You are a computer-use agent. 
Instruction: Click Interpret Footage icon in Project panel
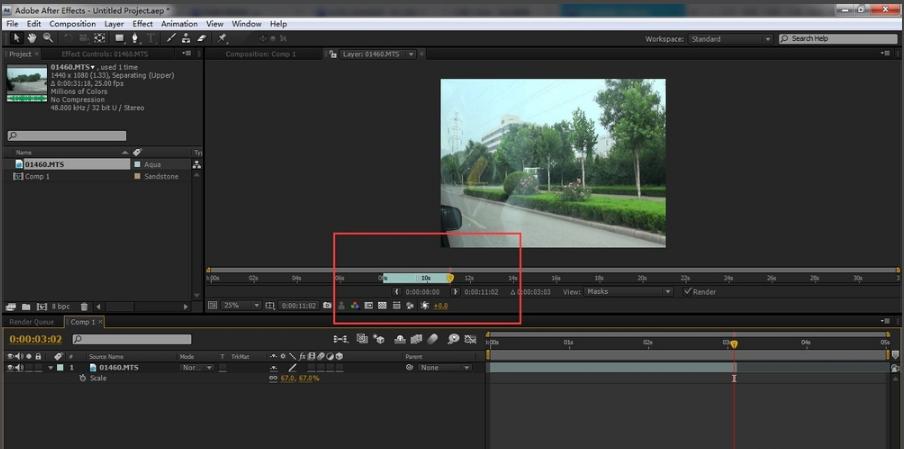10,307
